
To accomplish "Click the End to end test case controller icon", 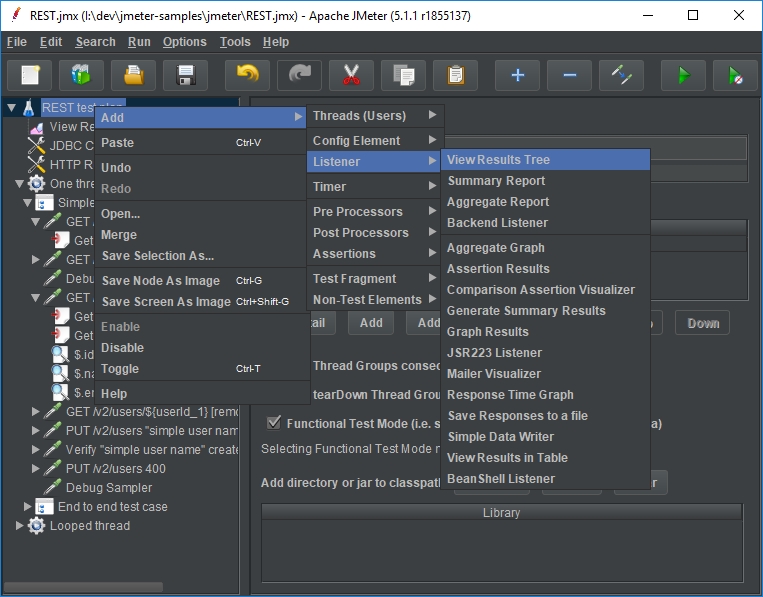I will click(x=44, y=507).
